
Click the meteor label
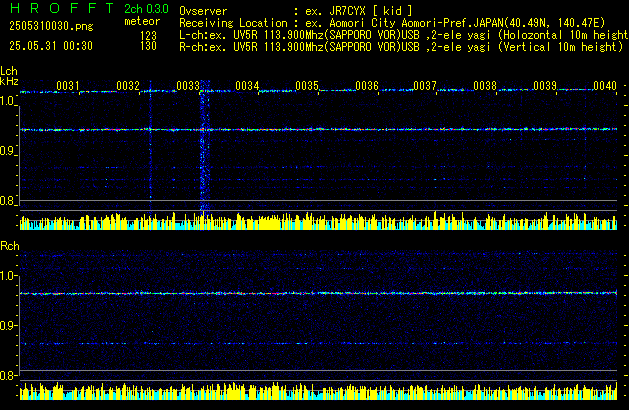[x=142, y=21]
